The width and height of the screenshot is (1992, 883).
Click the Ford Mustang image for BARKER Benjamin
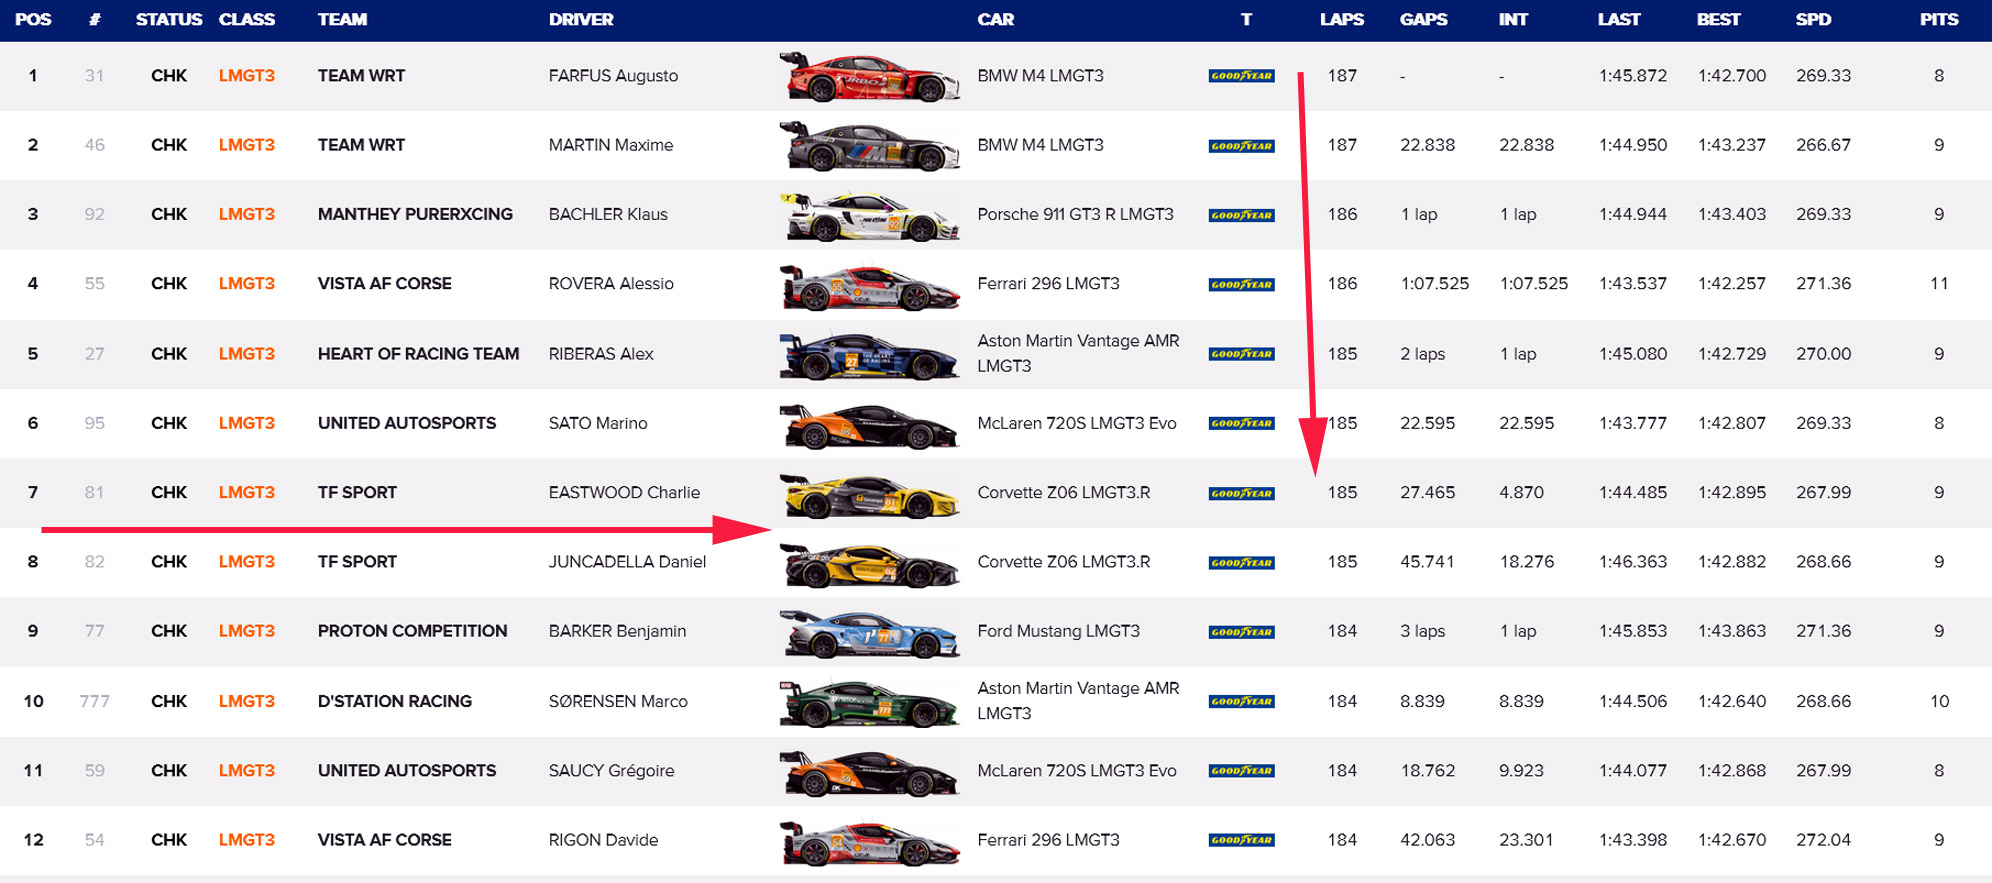pos(869,633)
